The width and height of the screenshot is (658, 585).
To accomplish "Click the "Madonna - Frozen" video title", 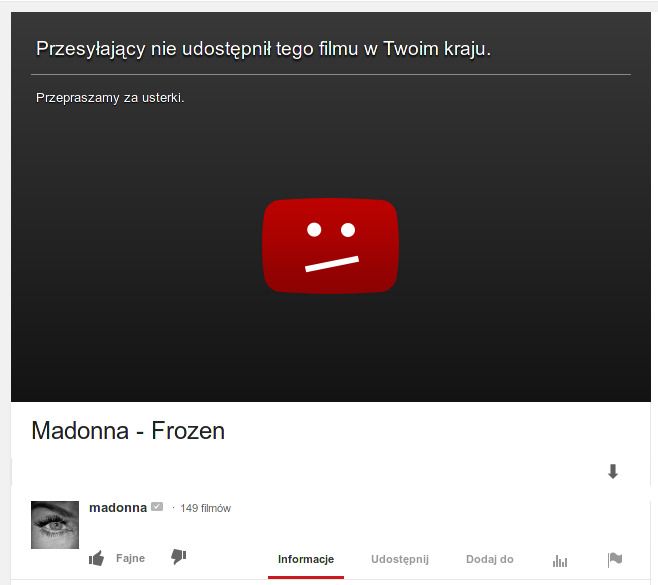I will 128,431.
